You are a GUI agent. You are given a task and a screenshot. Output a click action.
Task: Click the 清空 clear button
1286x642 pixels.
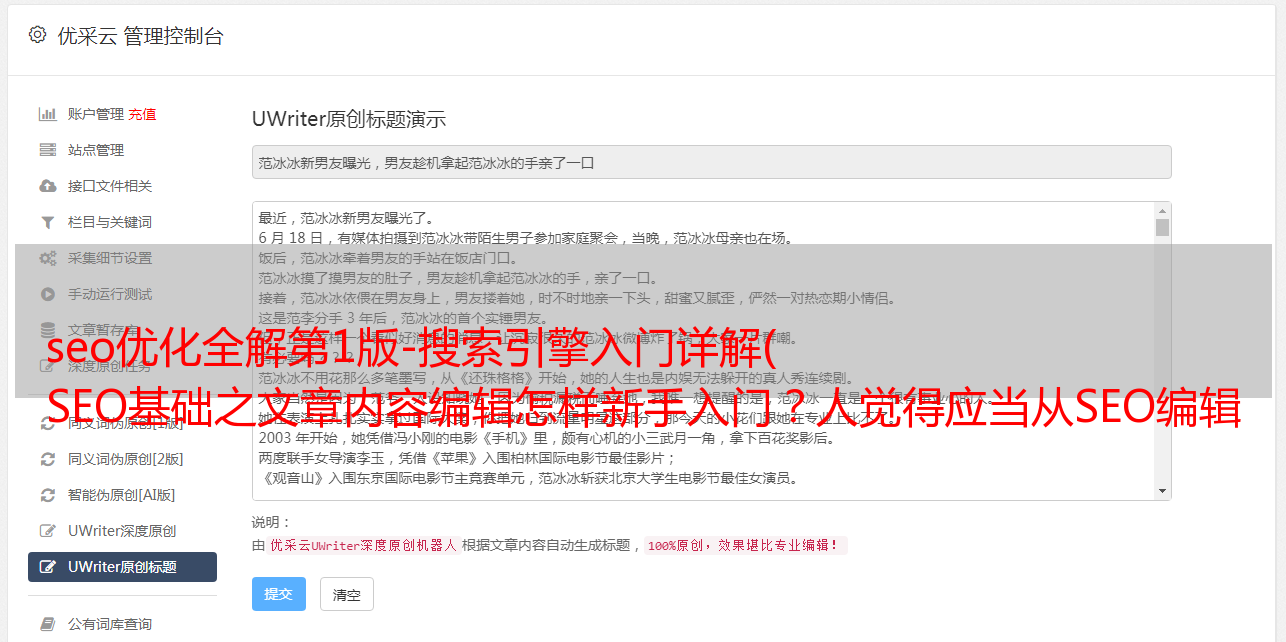pyautogui.click(x=347, y=594)
